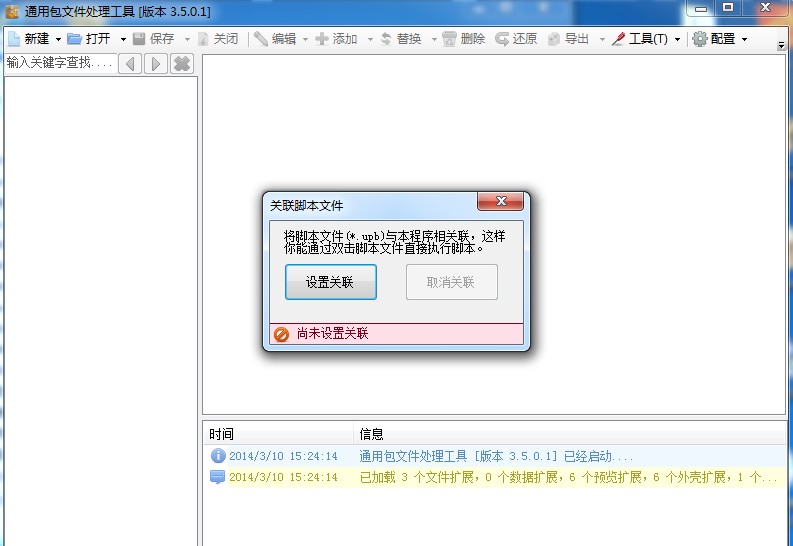Screen dimensions: 793x546
Task: Click the keyword search input field
Action: [60, 63]
